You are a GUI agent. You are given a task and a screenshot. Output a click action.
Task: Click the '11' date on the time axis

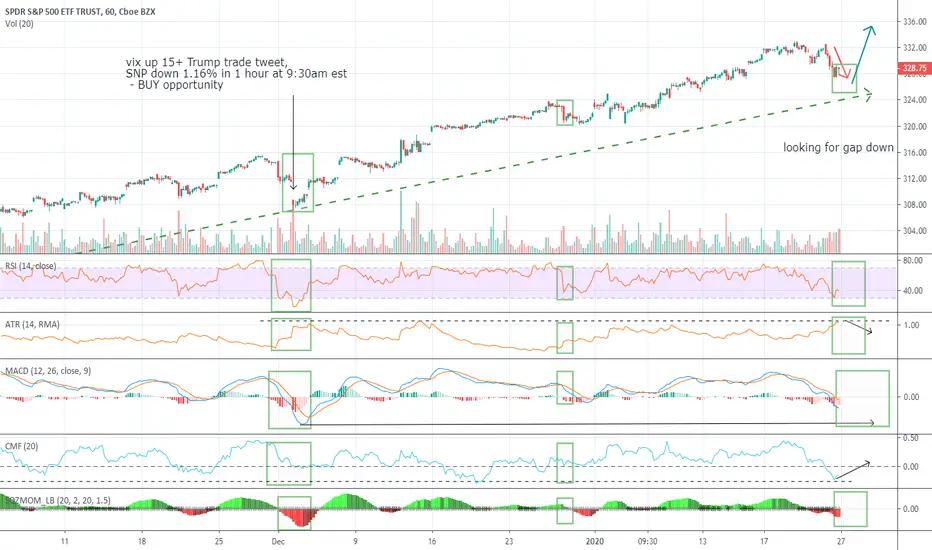[65, 541]
